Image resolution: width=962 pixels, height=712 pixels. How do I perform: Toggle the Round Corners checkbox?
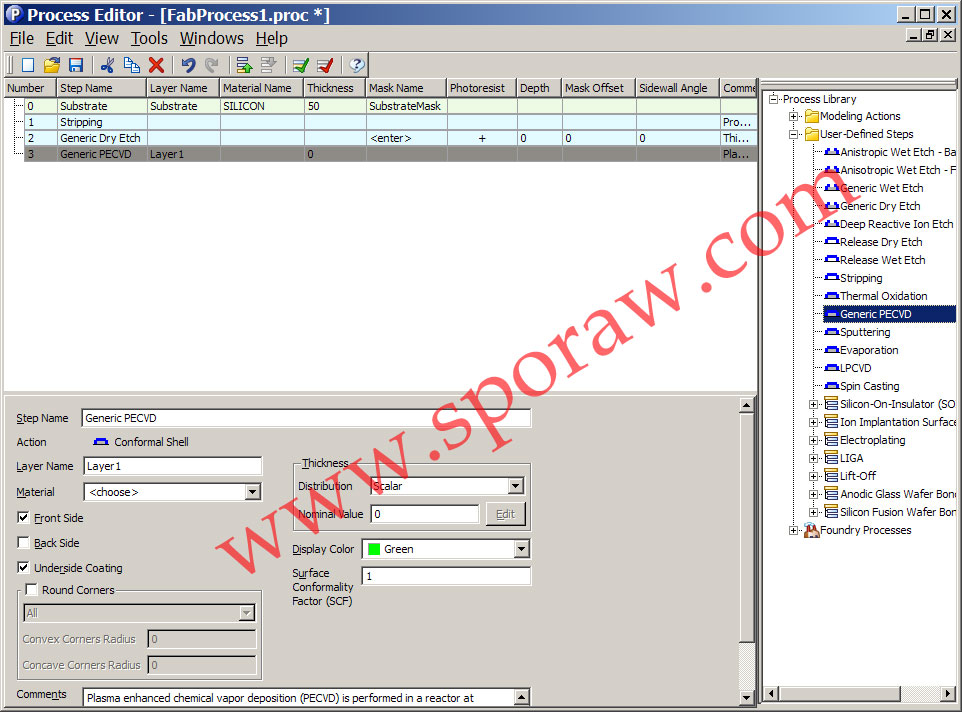coord(31,590)
